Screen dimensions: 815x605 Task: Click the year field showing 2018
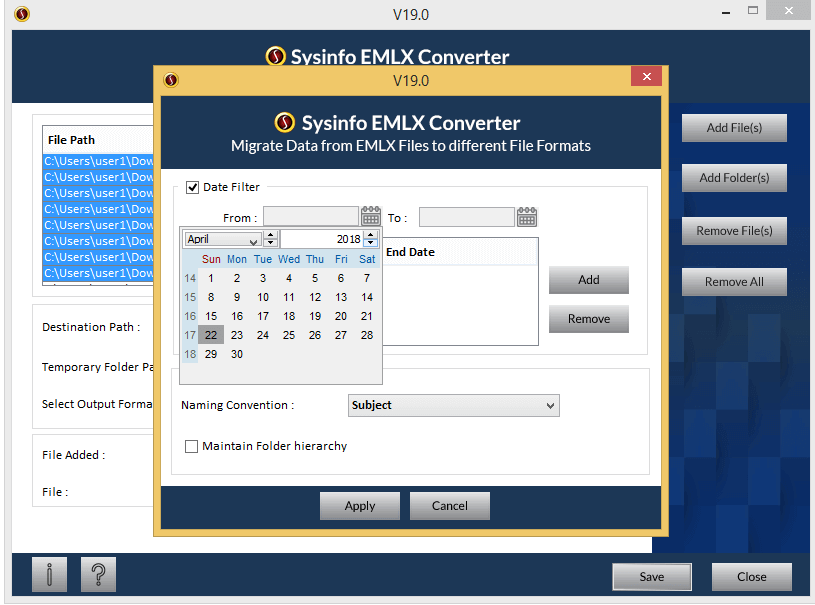[323, 239]
